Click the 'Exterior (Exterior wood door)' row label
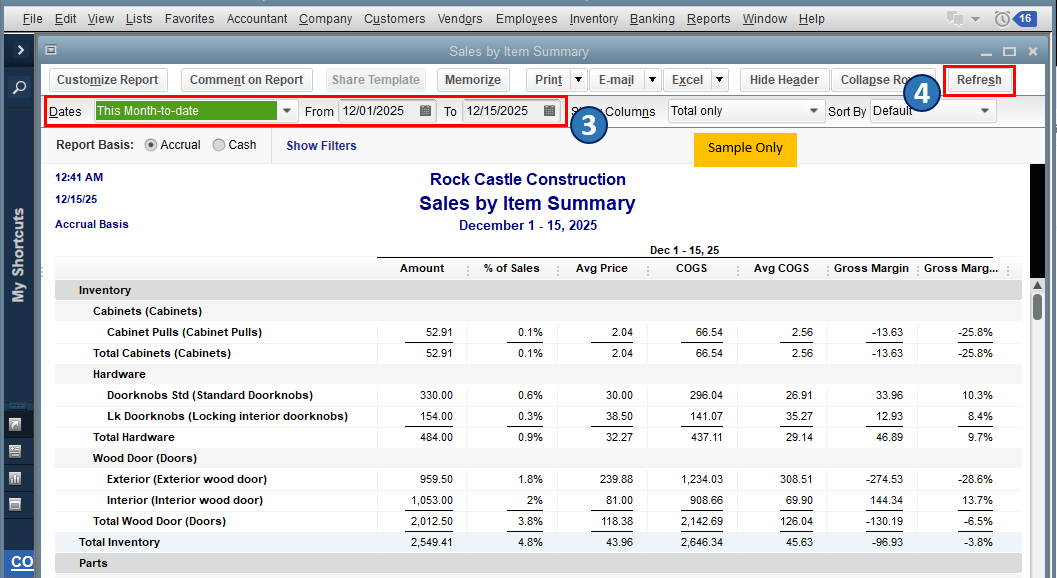Viewport: 1057px width, 578px height. (x=187, y=480)
